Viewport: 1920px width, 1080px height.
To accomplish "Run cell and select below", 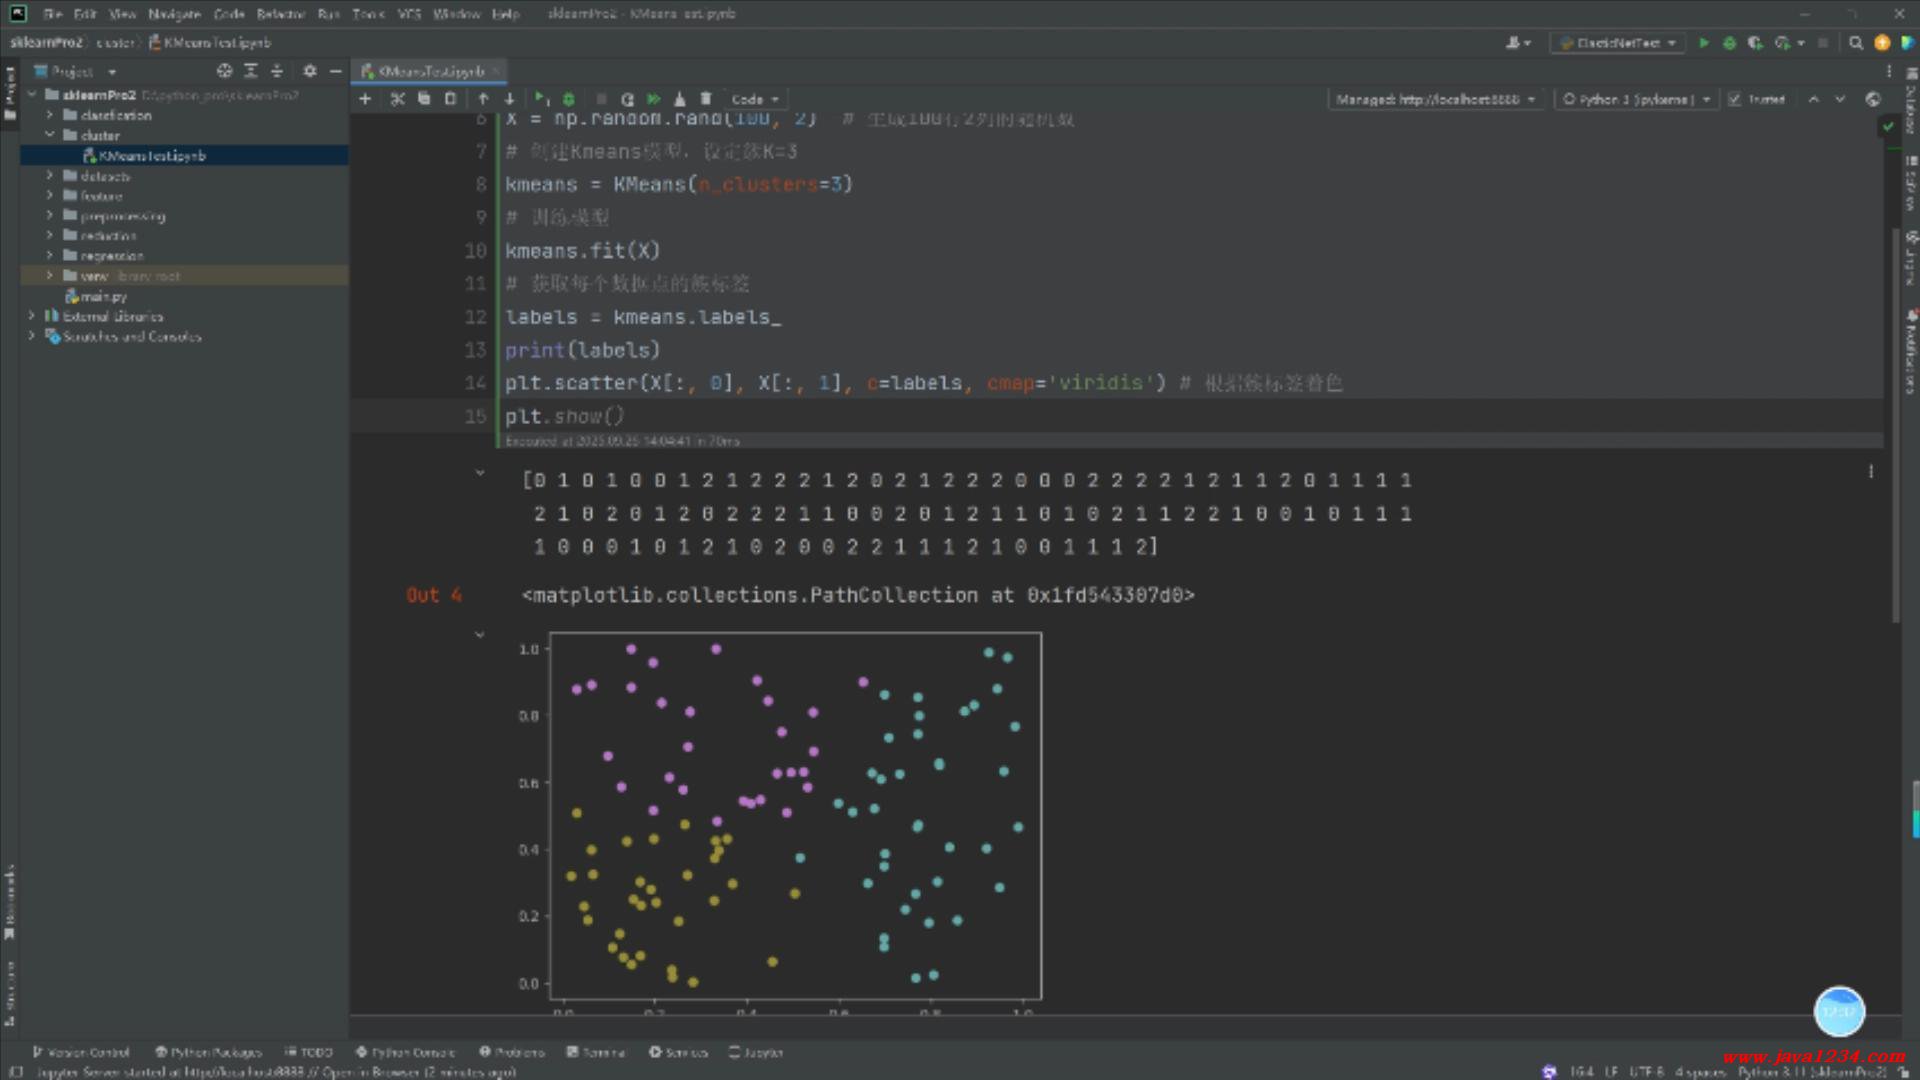I will [541, 99].
